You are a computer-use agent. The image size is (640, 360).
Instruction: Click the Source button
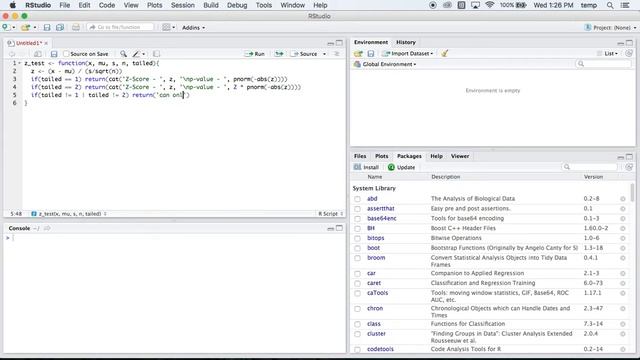pyautogui.click(x=304, y=54)
